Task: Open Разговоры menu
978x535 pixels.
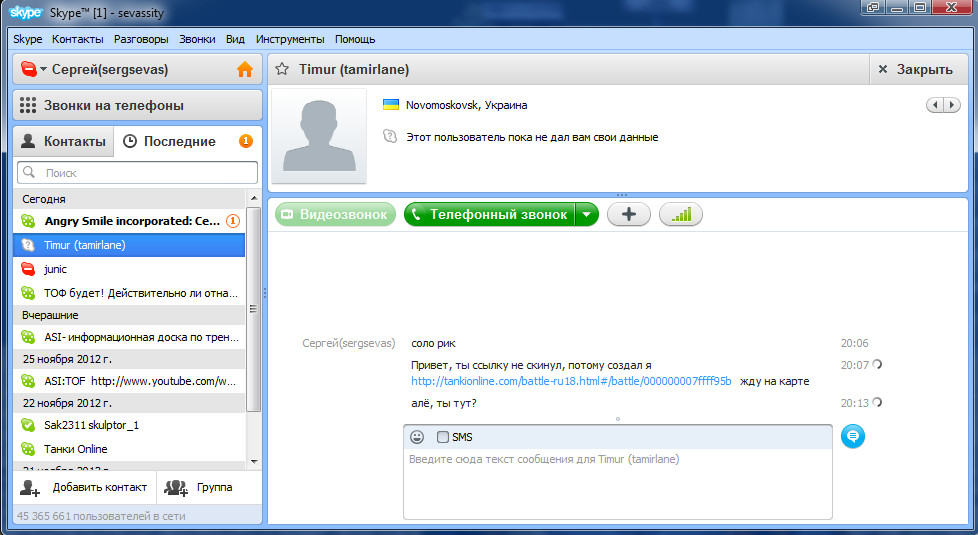Action: pos(141,39)
